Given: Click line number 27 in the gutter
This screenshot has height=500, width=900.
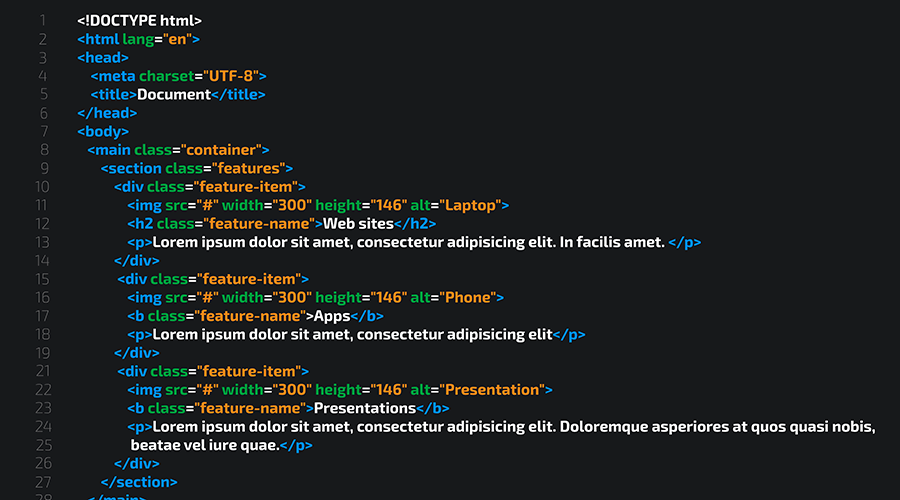Looking at the screenshot, I should coord(42,482).
